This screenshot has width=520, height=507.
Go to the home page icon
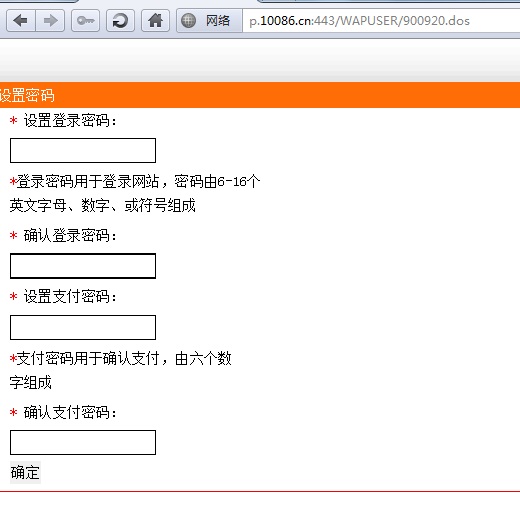pyautogui.click(x=155, y=21)
